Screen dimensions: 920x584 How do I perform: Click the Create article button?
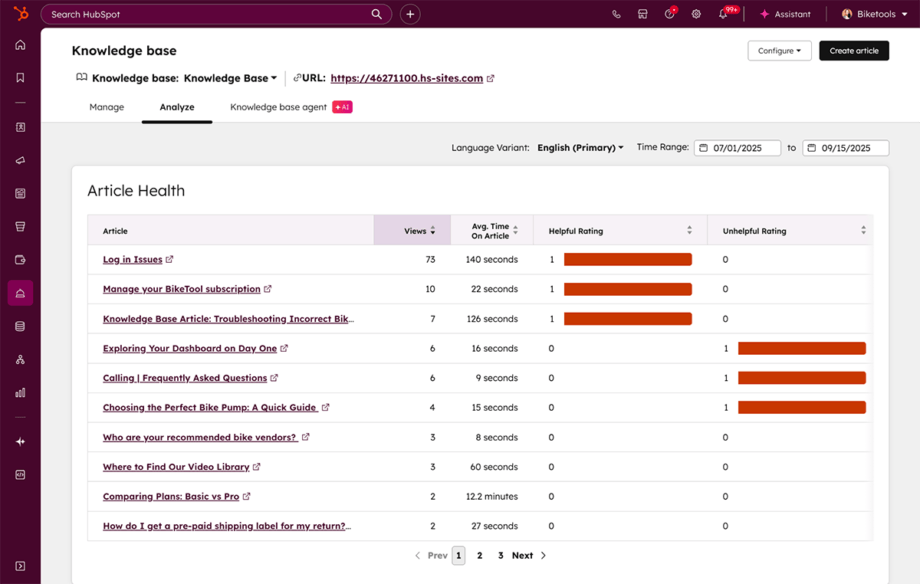click(x=853, y=50)
